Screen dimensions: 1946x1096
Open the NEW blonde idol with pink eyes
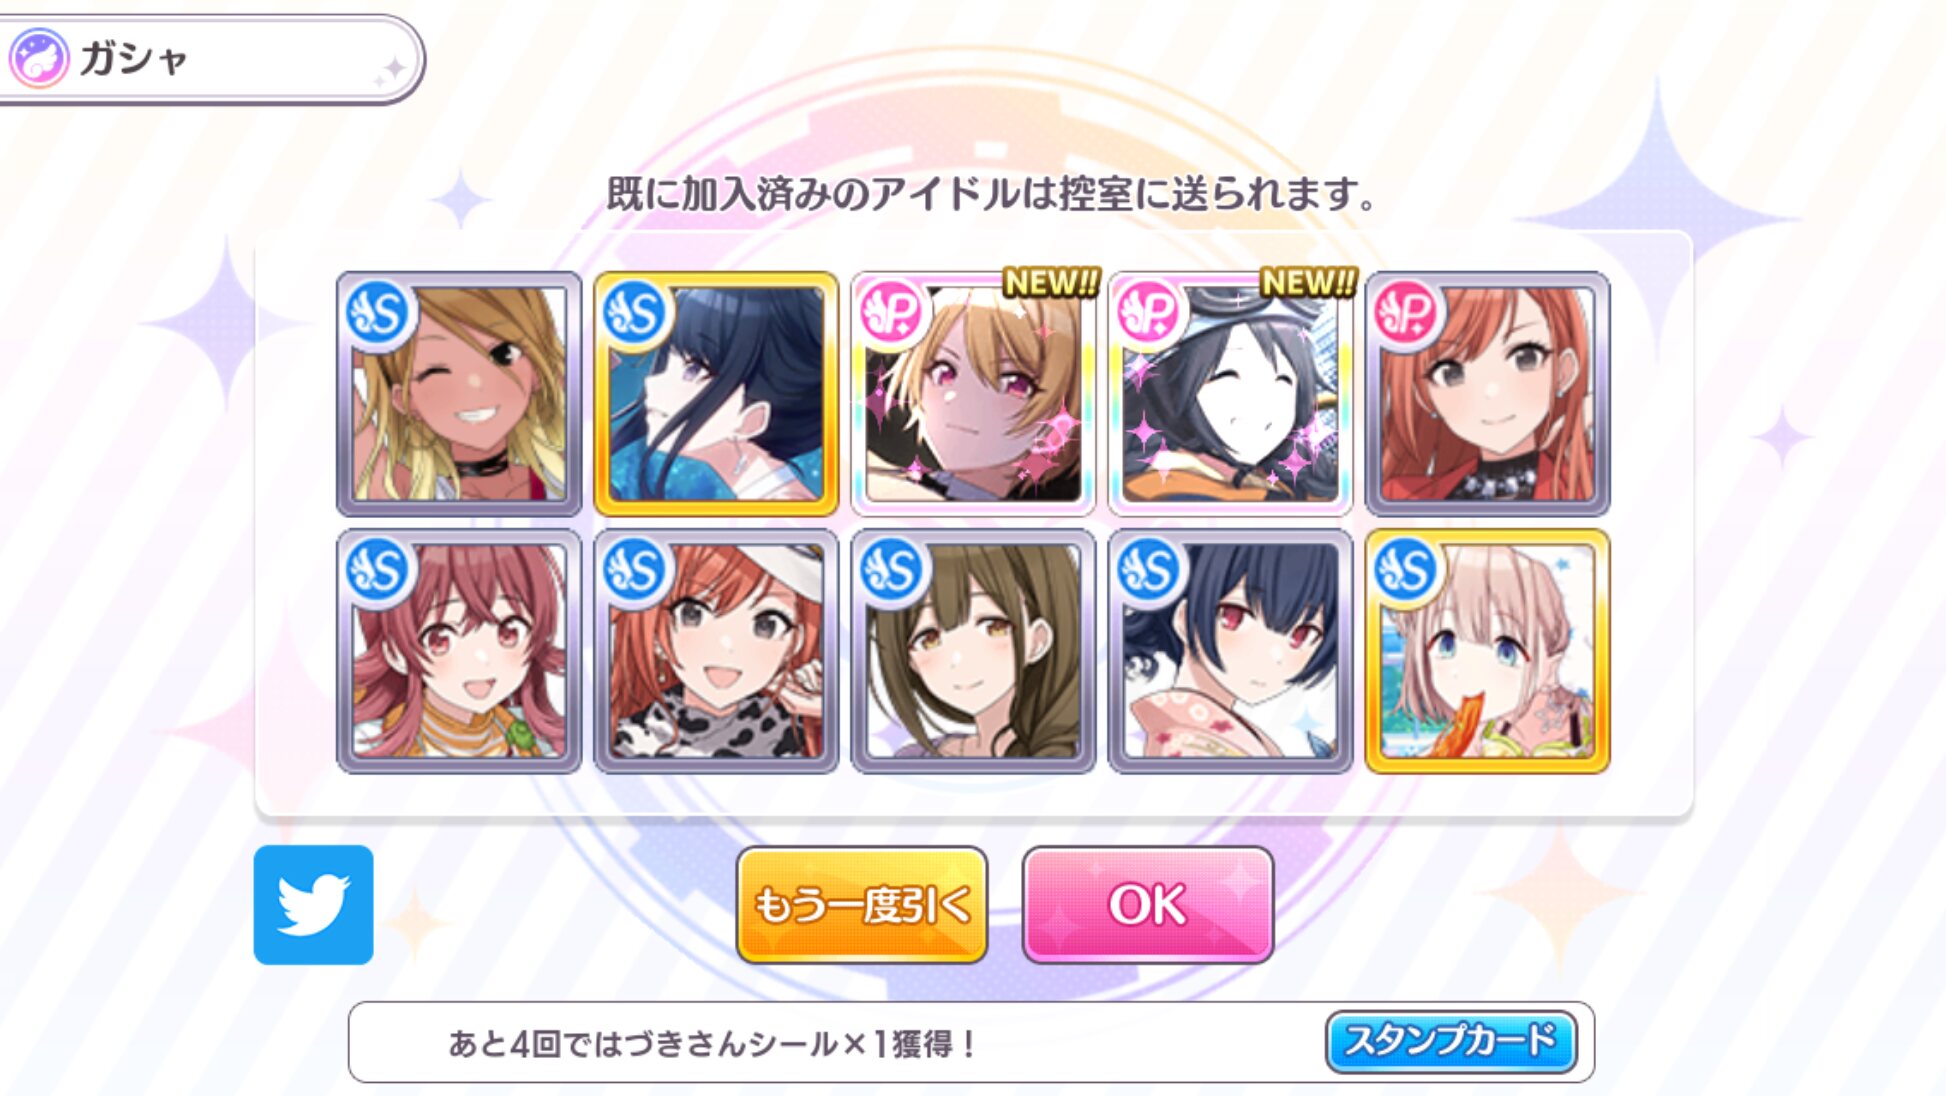click(x=973, y=394)
